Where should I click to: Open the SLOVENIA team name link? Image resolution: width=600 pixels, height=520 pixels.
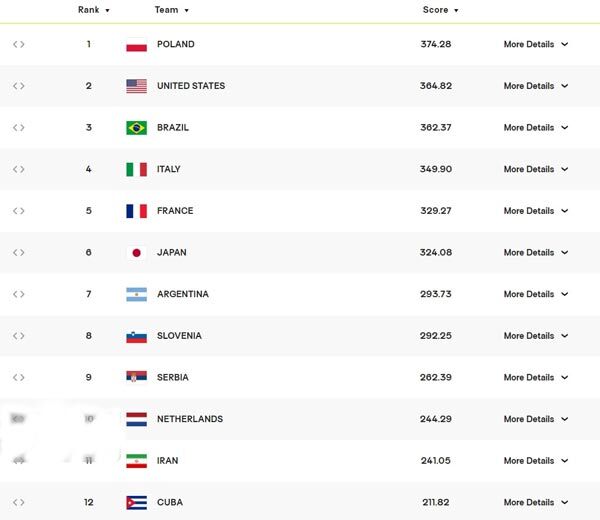[x=179, y=336]
